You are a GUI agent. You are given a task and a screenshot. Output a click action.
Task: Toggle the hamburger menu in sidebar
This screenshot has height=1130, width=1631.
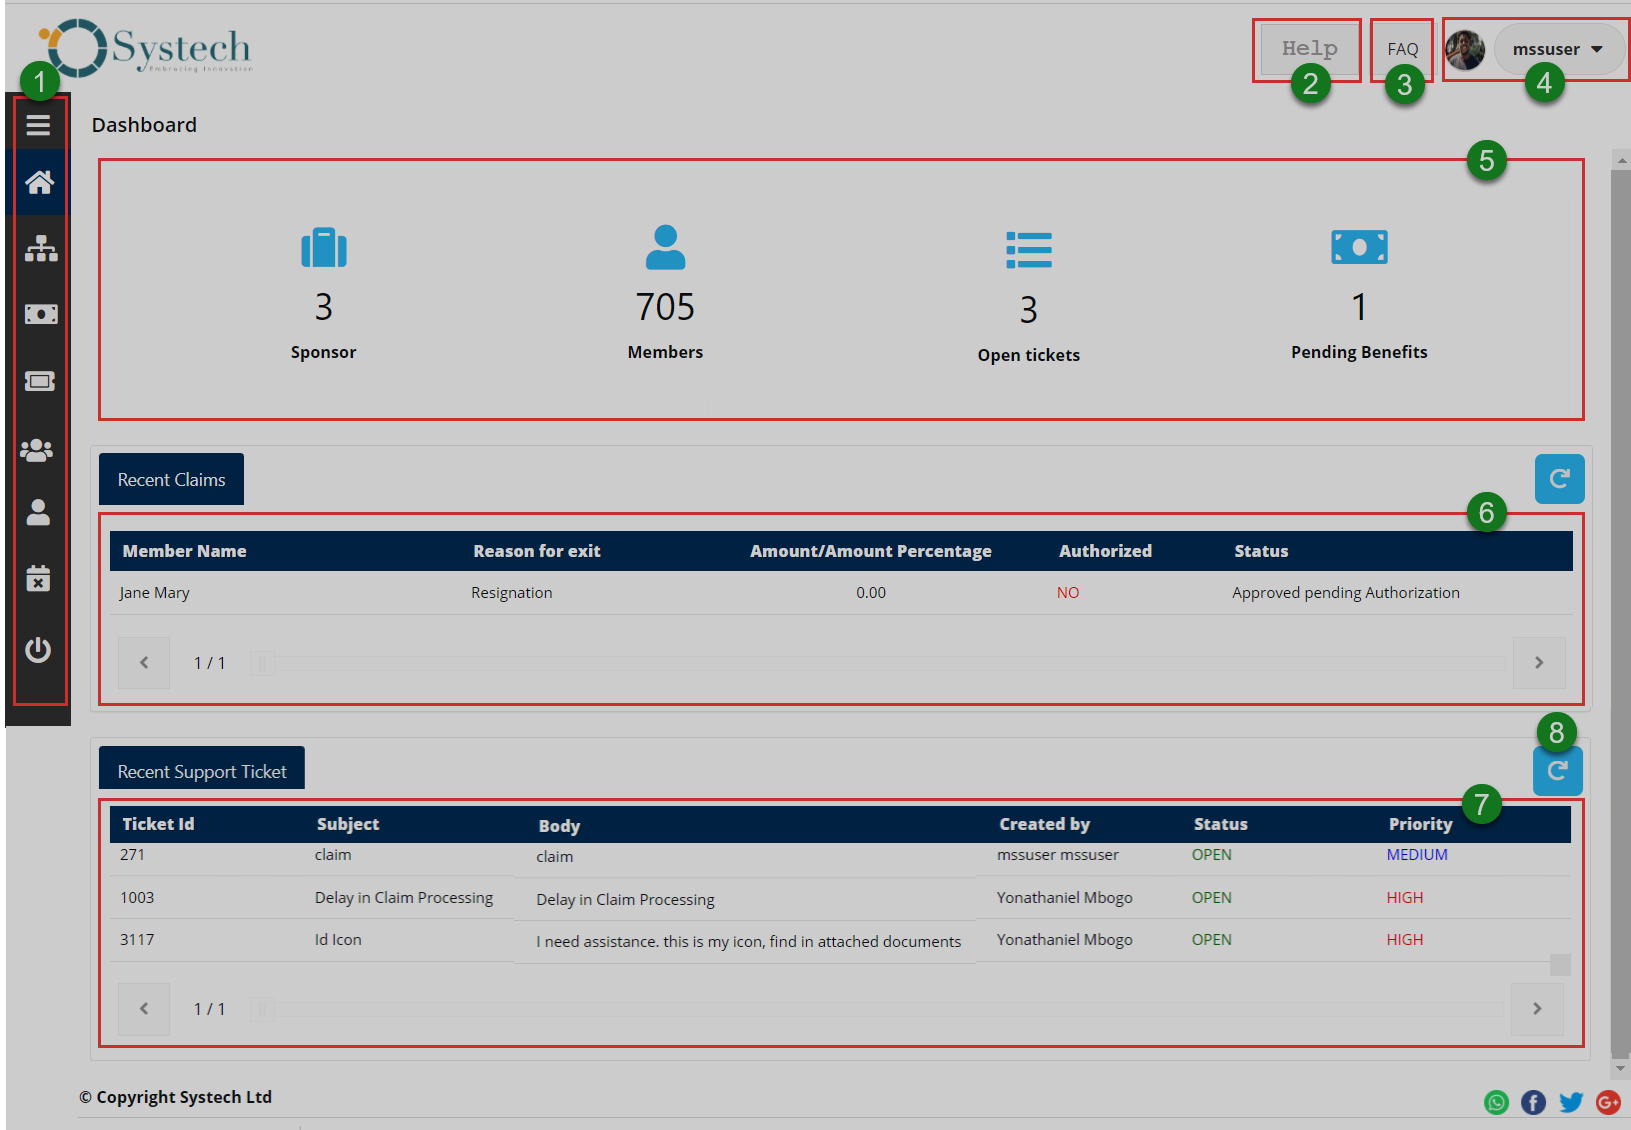tap(38, 125)
